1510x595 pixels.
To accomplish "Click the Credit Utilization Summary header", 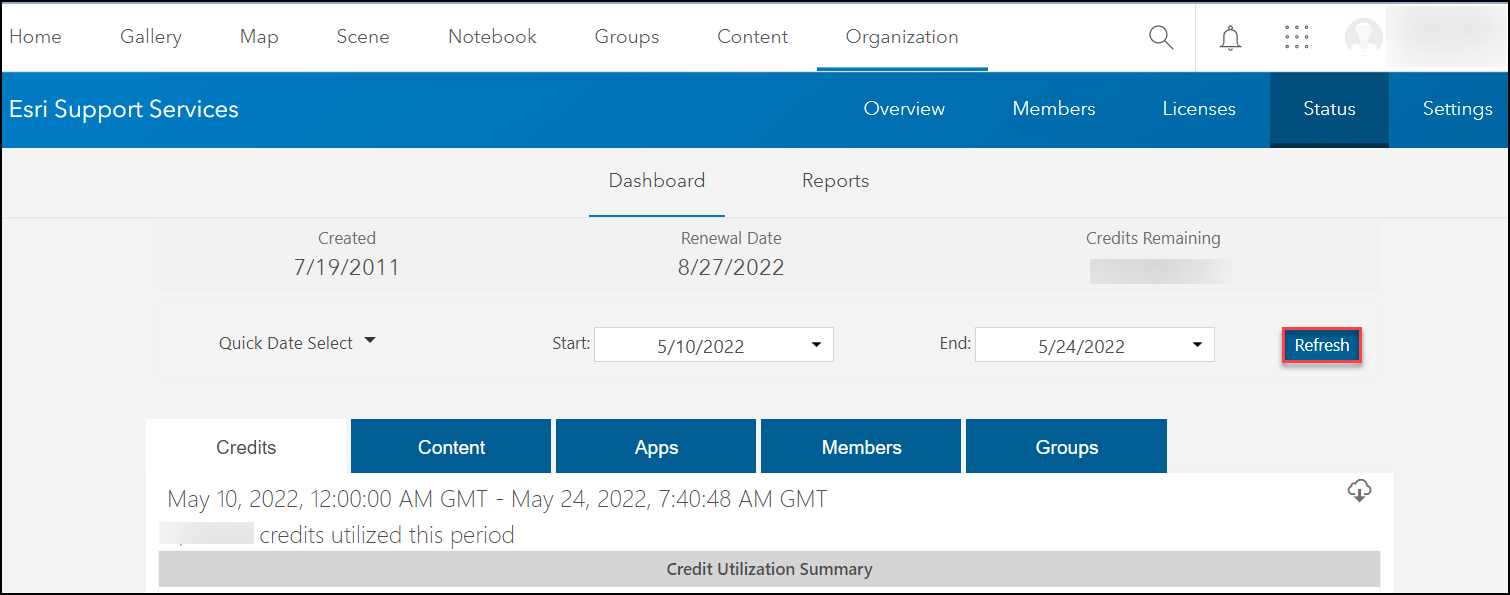I will 769,569.
